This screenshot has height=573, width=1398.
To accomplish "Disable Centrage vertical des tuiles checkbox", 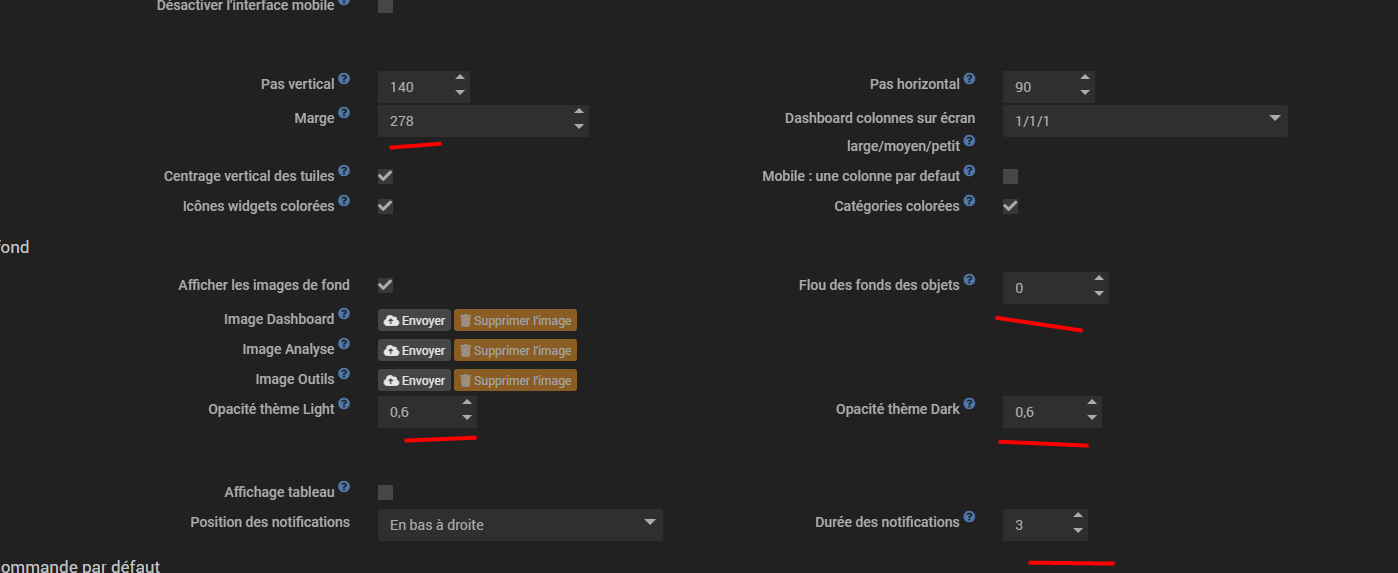I will 385,176.
